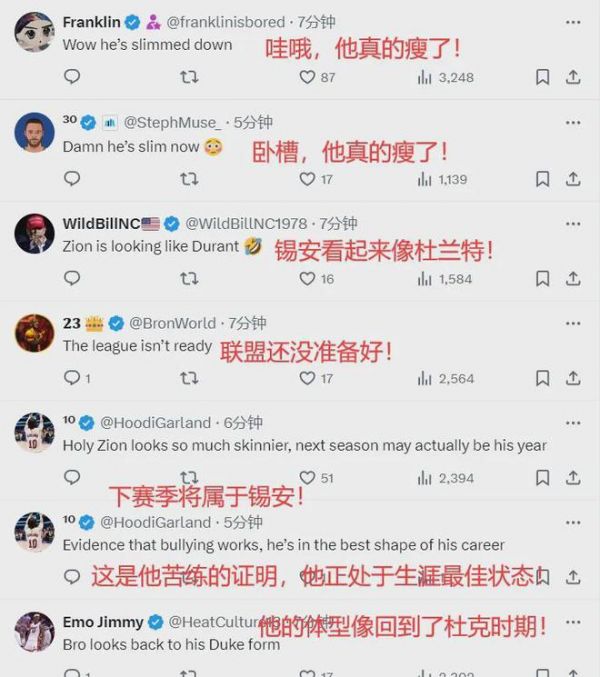Visit the @WildBillNC1978 profile link
This screenshot has height=677, width=600.
click(x=246, y=224)
